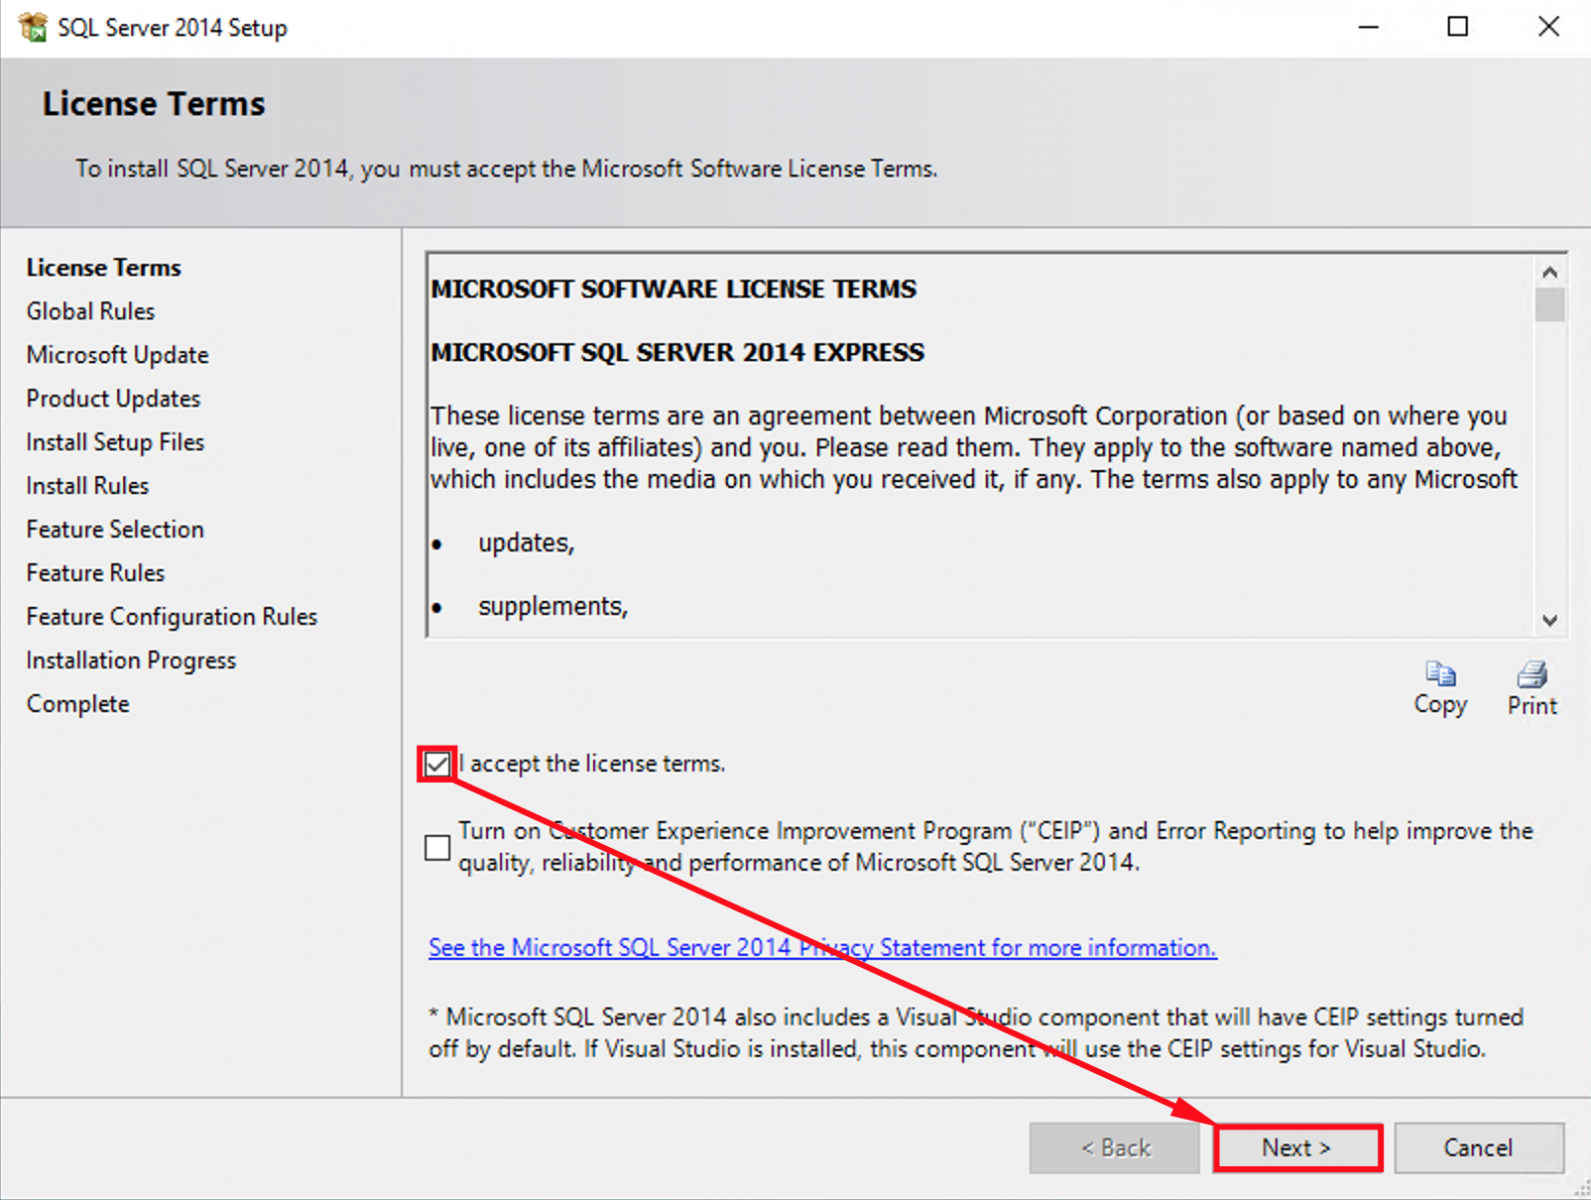Minimize the SQL Server Setup window
Screen dimensions: 1591x1200
pos(1369,27)
